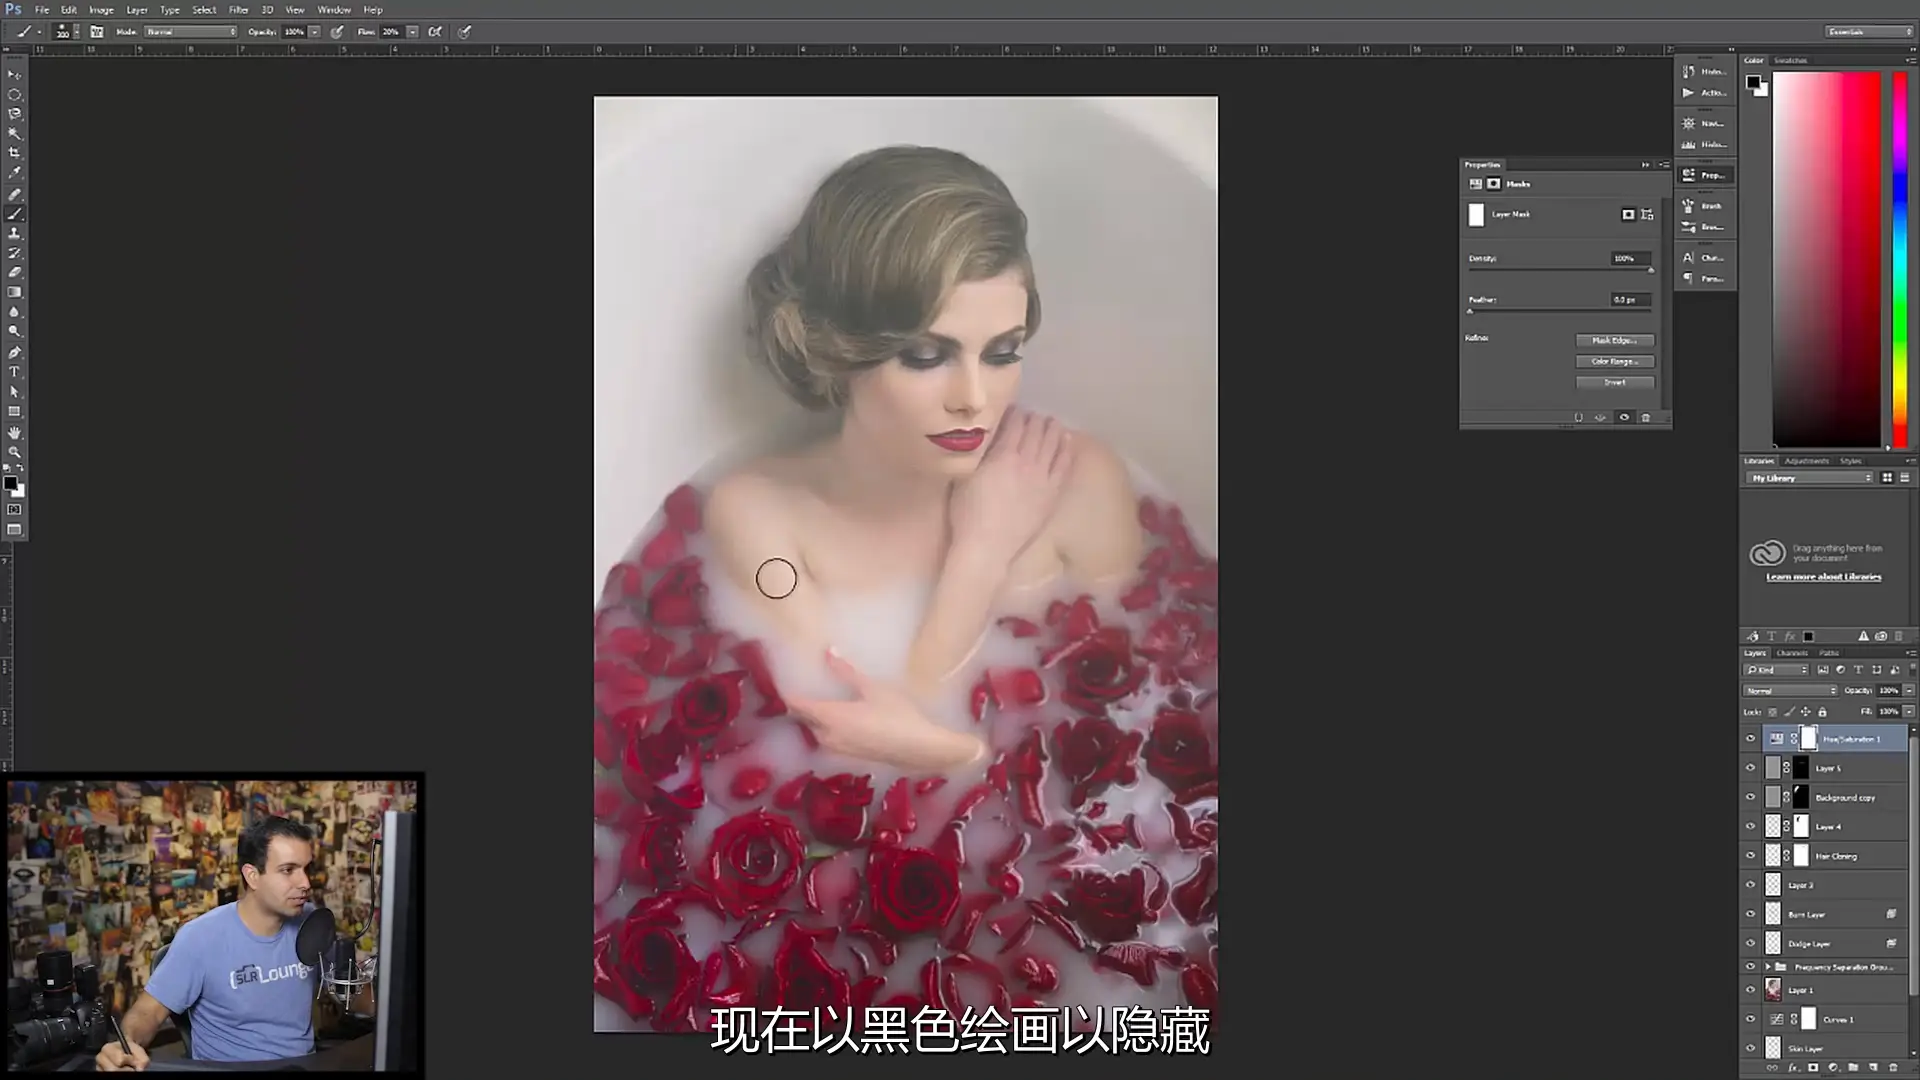Expand the Frequency Separation group
The image size is (1920, 1080).
(1768, 967)
